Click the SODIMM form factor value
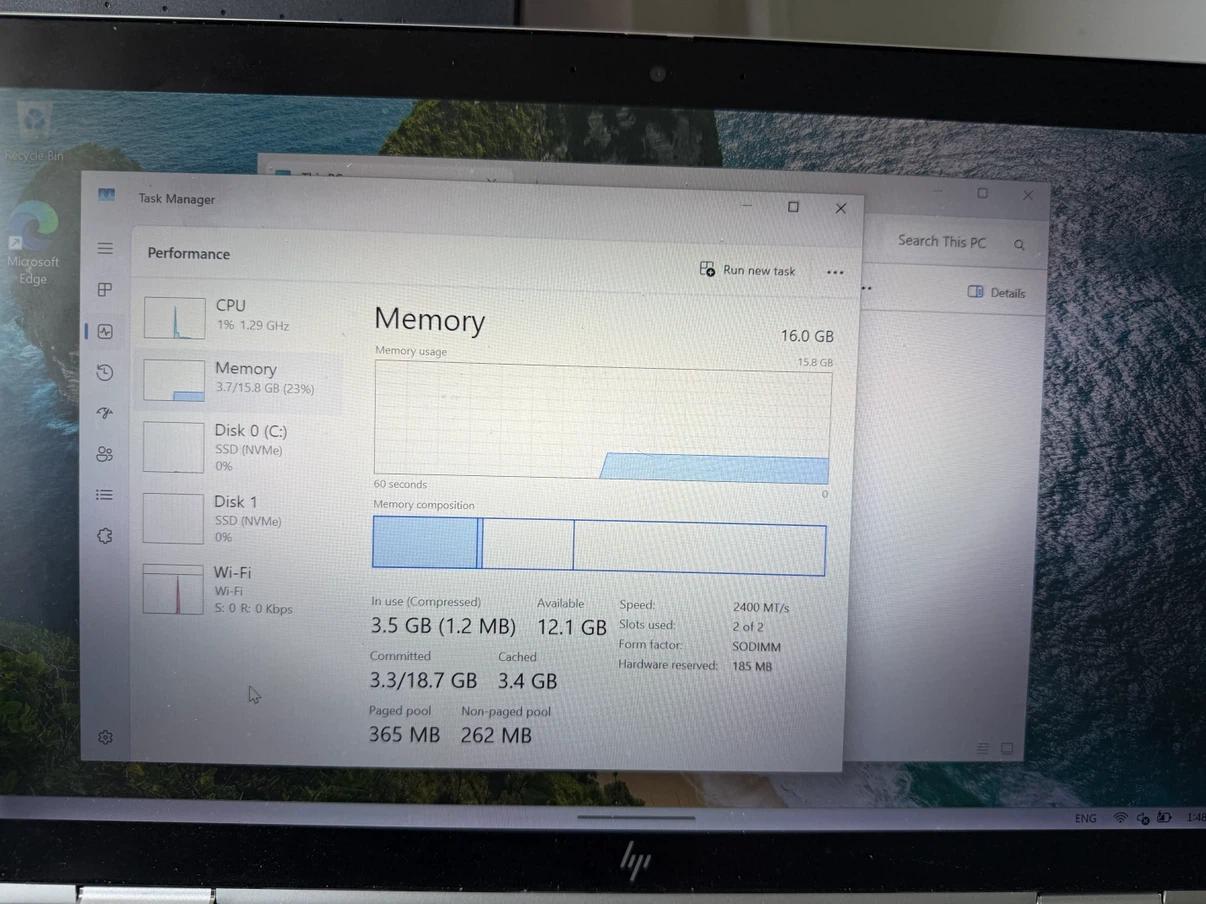Screen dimensions: 1206x904 (756, 647)
